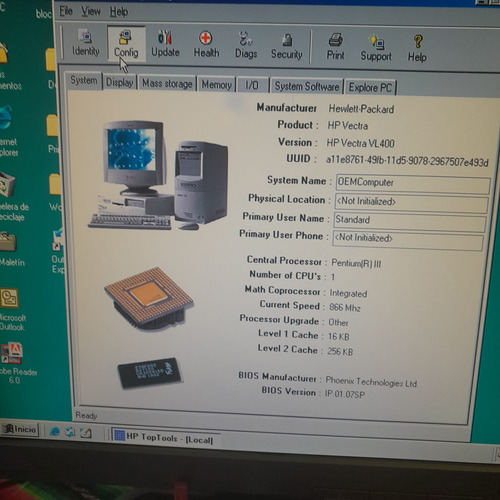The image size is (500, 500).
Task: Click the processor chip image
Action: 149,298
